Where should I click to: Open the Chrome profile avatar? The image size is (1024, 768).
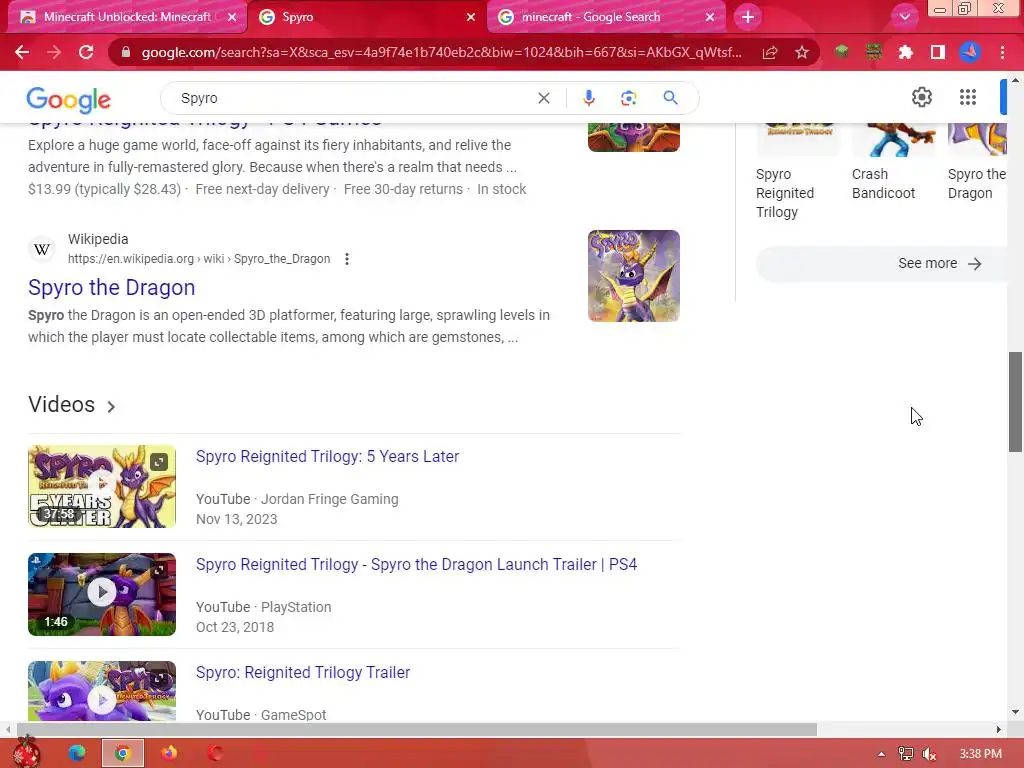[970, 52]
